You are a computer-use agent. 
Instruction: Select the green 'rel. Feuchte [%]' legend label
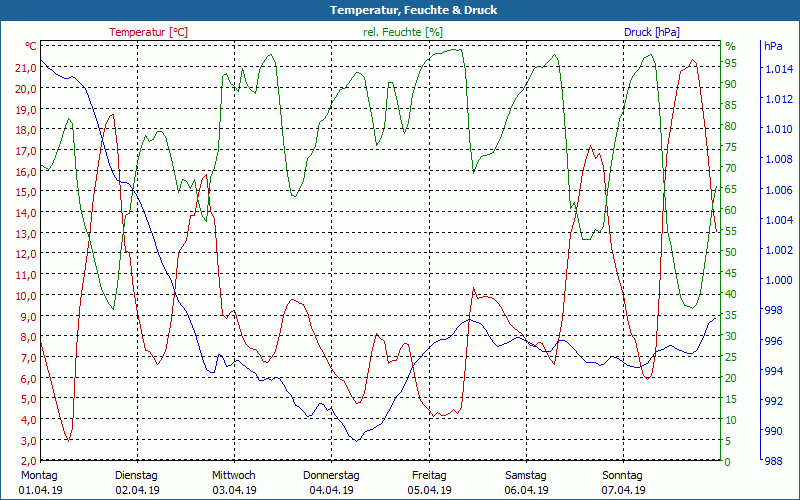pos(403,32)
